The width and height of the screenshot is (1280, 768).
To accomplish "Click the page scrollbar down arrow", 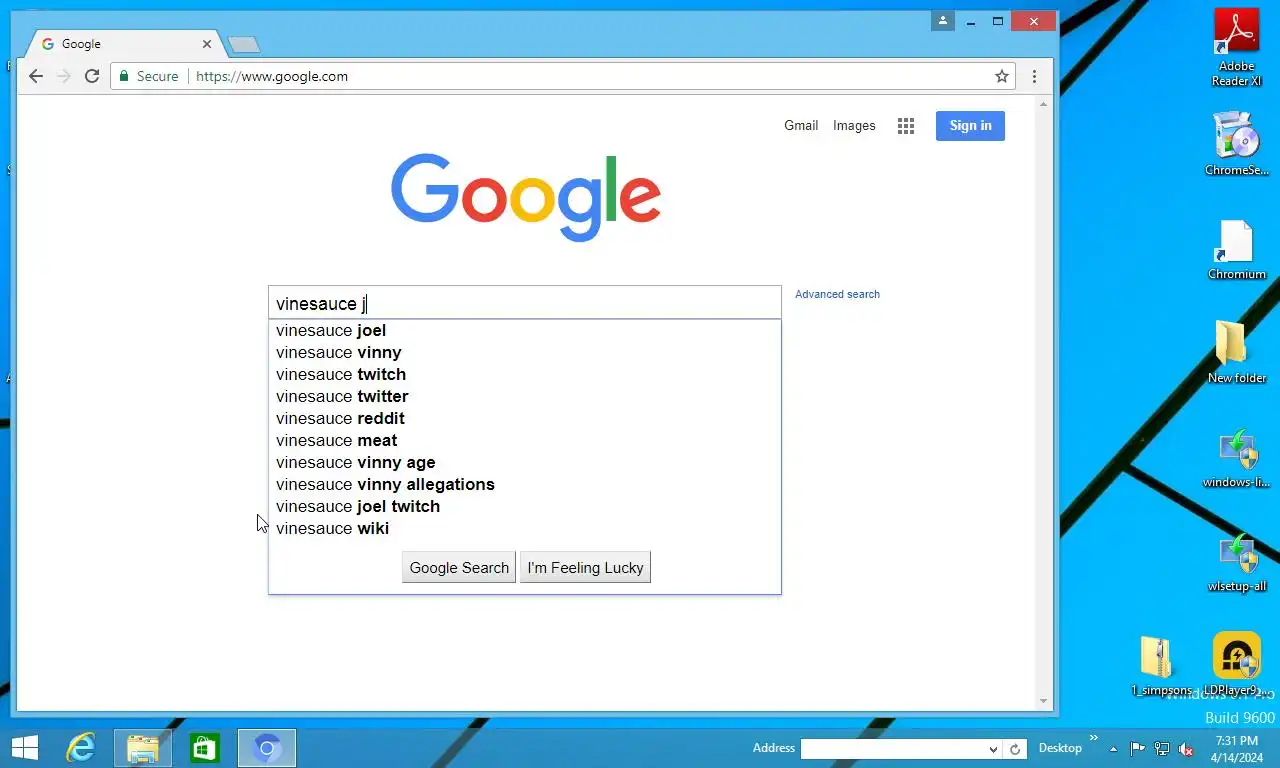I will point(1044,701).
